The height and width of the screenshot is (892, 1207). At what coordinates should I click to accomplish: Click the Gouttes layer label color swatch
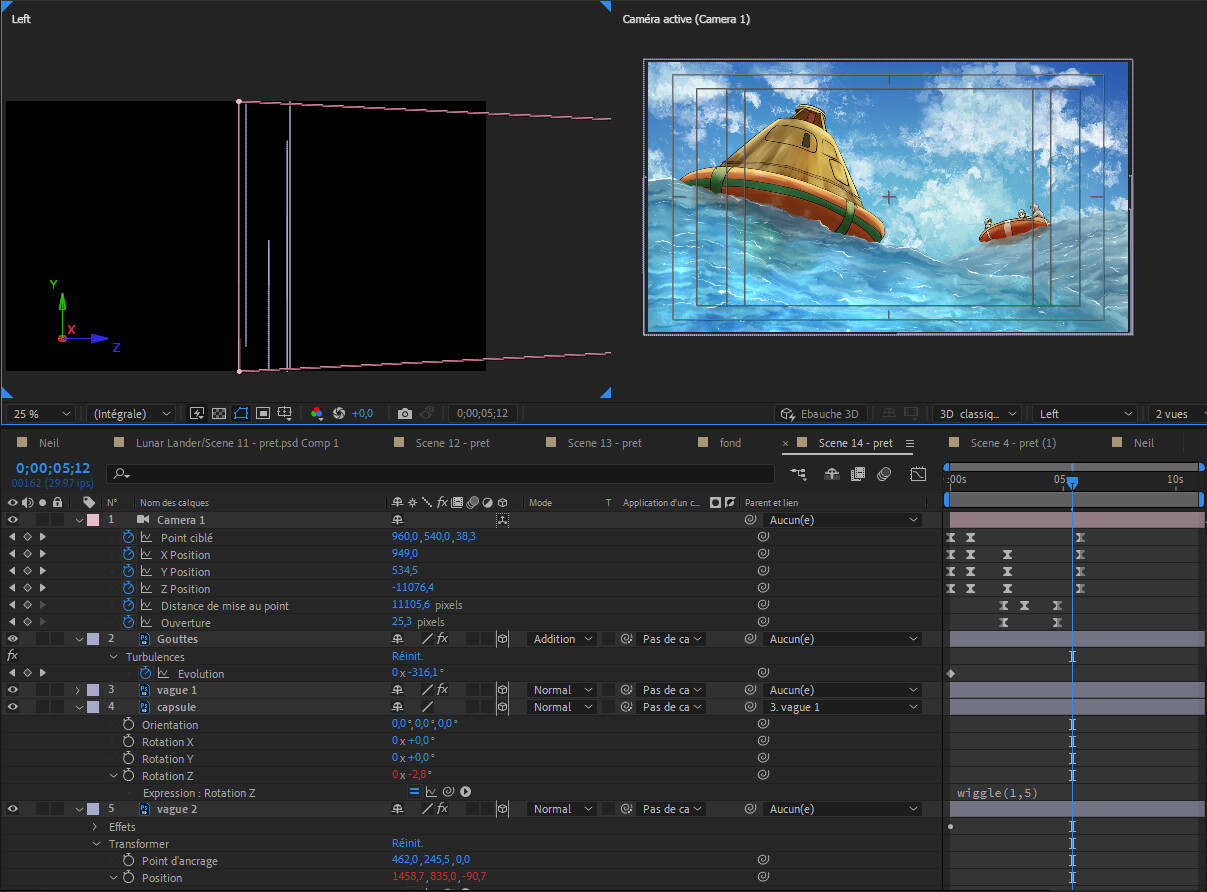(93, 639)
